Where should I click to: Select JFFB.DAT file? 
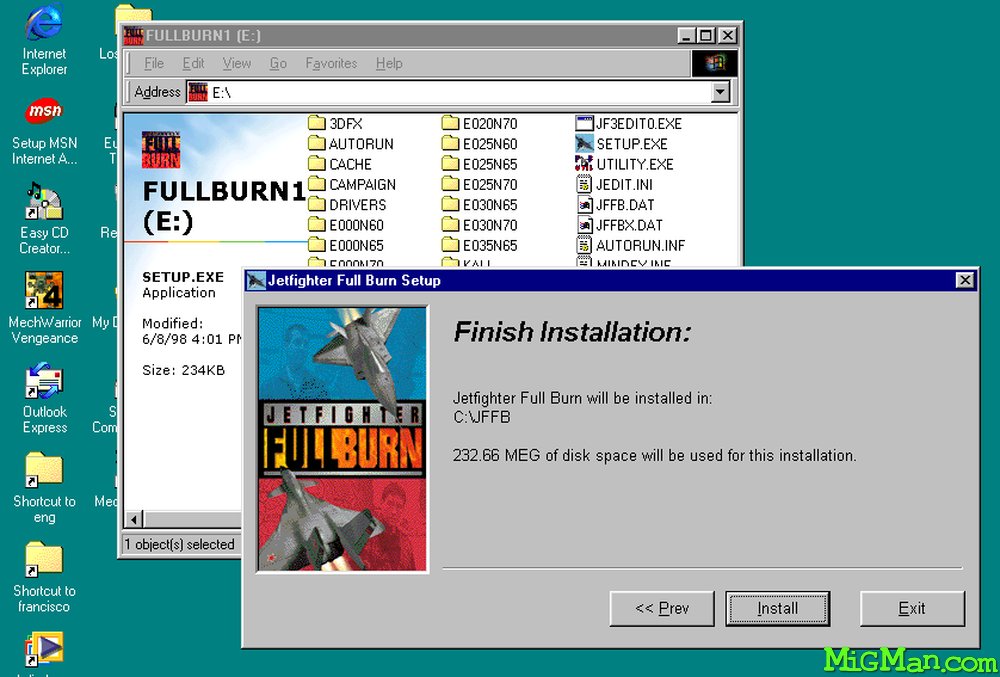click(615, 205)
